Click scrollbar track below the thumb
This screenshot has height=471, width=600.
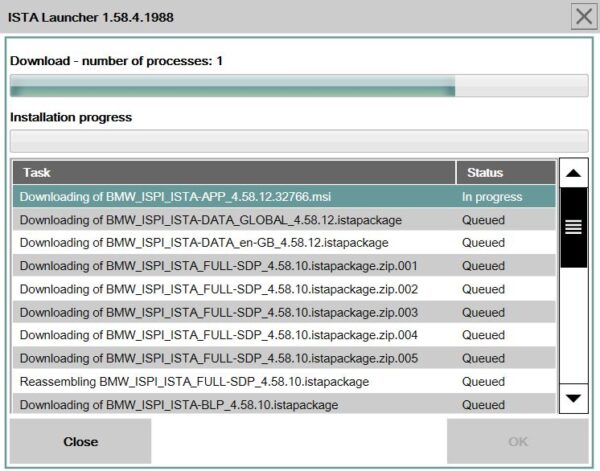[x=573, y=326]
